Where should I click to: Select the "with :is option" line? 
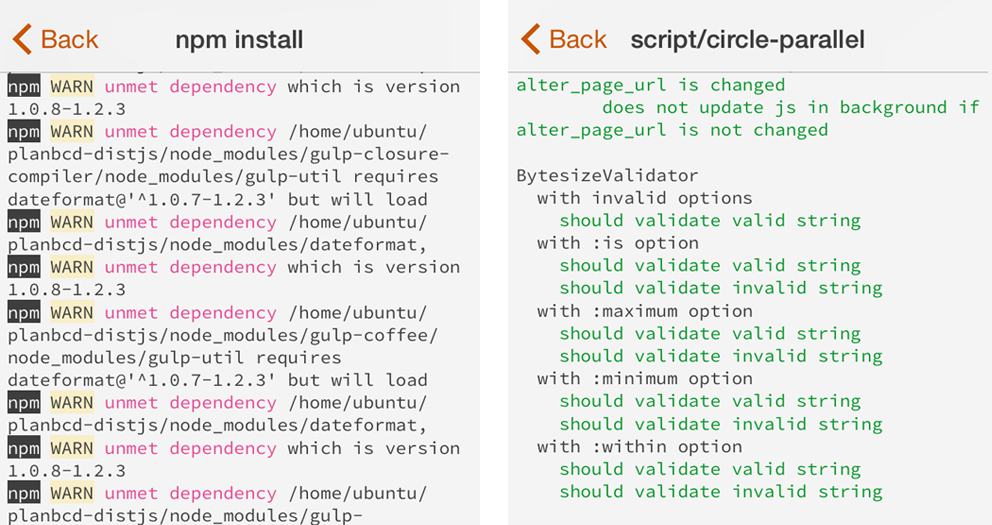[x=617, y=243]
